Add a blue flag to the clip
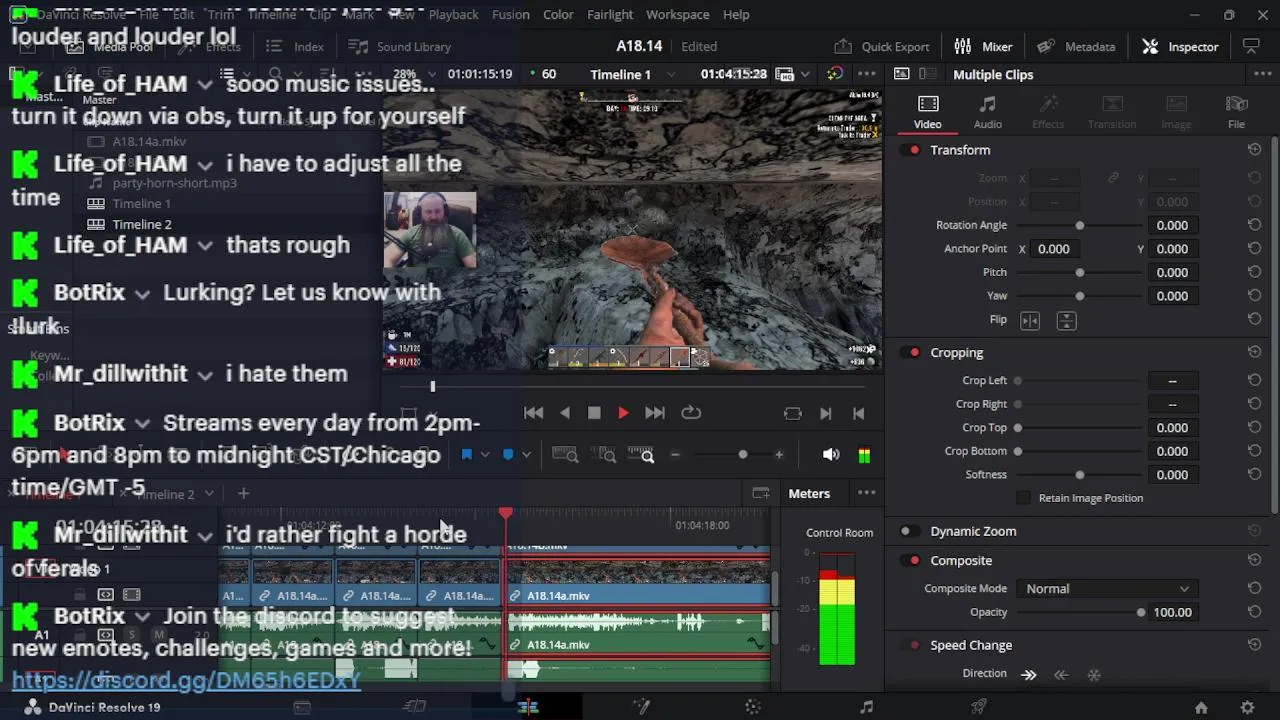 pyautogui.click(x=466, y=455)
